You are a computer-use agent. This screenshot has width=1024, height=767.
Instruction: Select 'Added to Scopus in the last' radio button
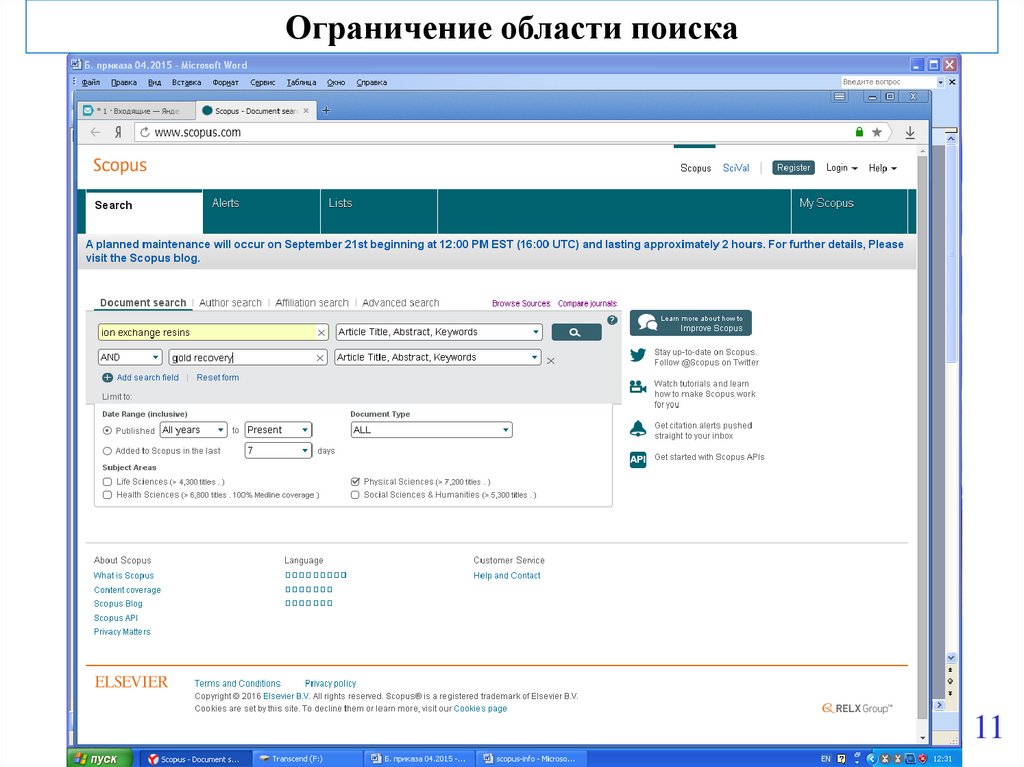pos(107,451)
